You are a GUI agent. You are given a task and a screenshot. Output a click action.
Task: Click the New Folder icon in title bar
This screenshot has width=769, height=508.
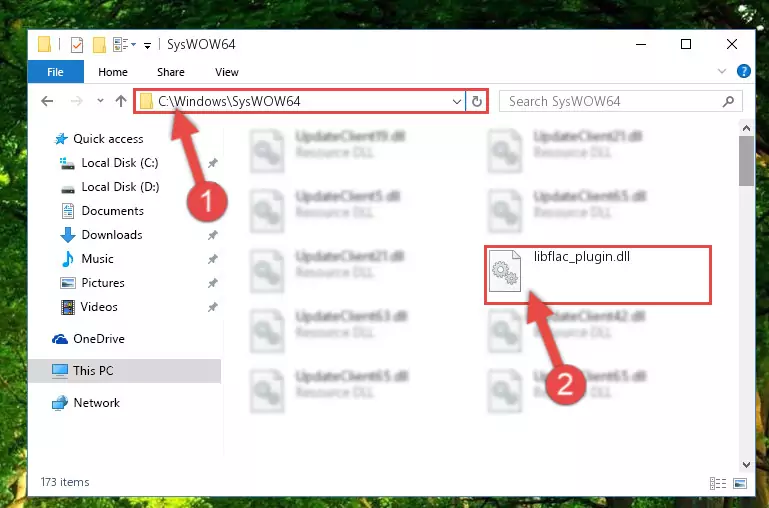[99, 45]
